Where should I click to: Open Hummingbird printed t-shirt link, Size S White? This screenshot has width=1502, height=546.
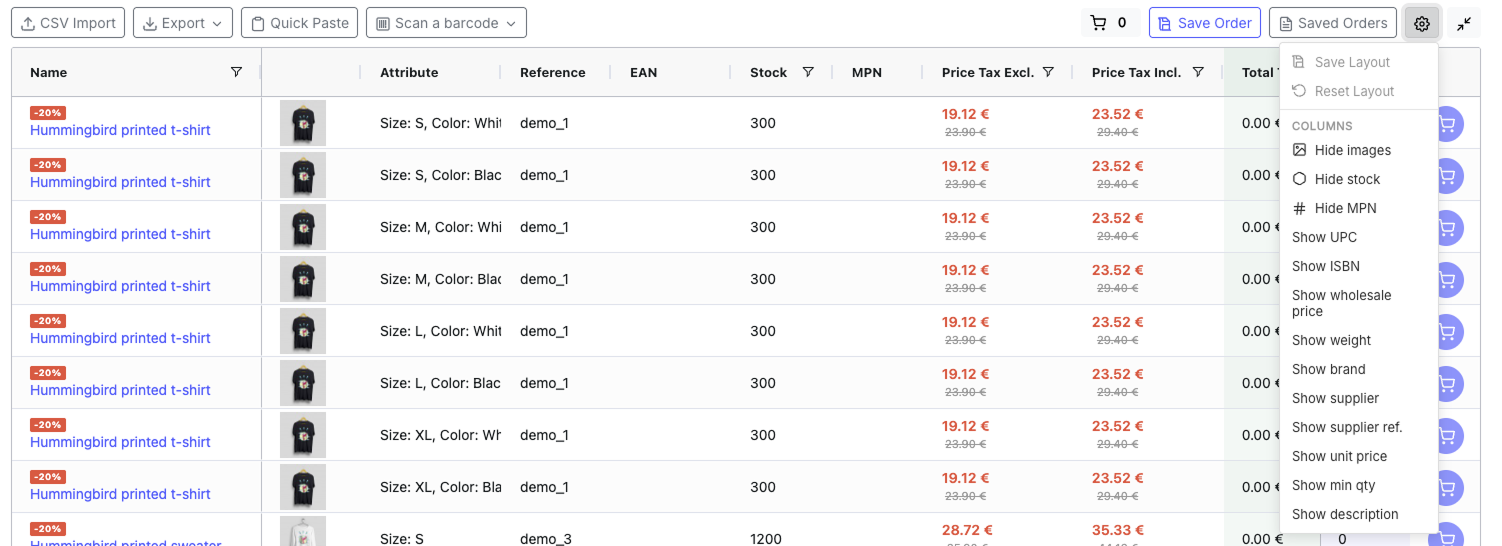point(120,130)
